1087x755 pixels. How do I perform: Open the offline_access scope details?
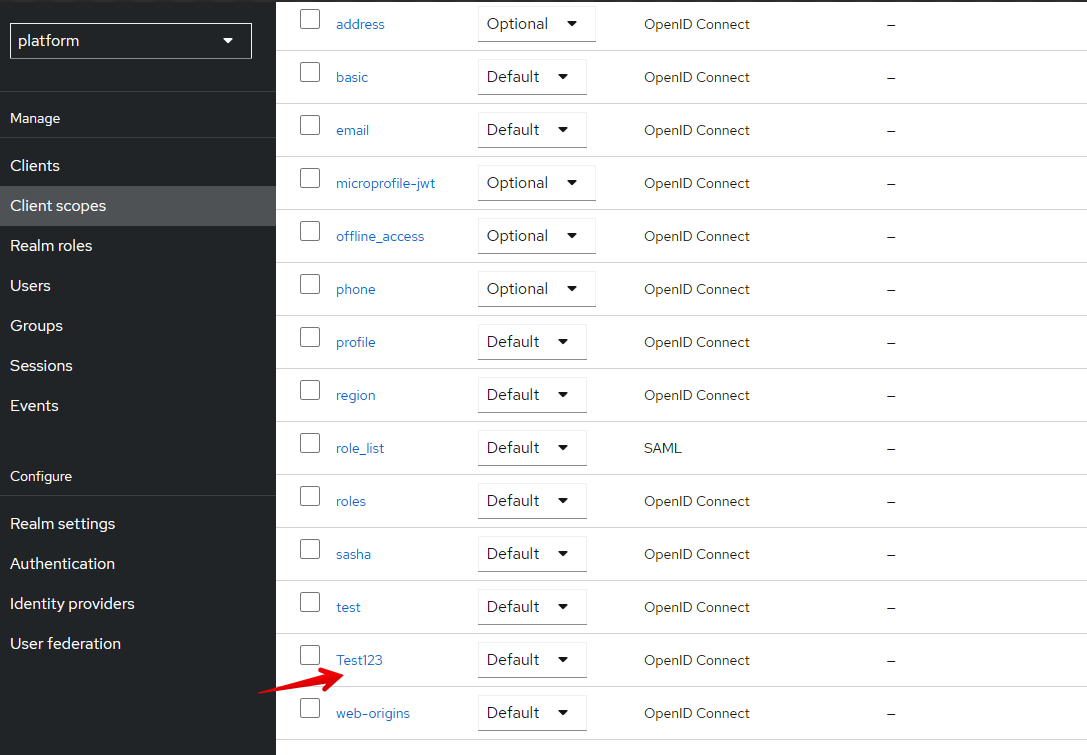point(380,236)
